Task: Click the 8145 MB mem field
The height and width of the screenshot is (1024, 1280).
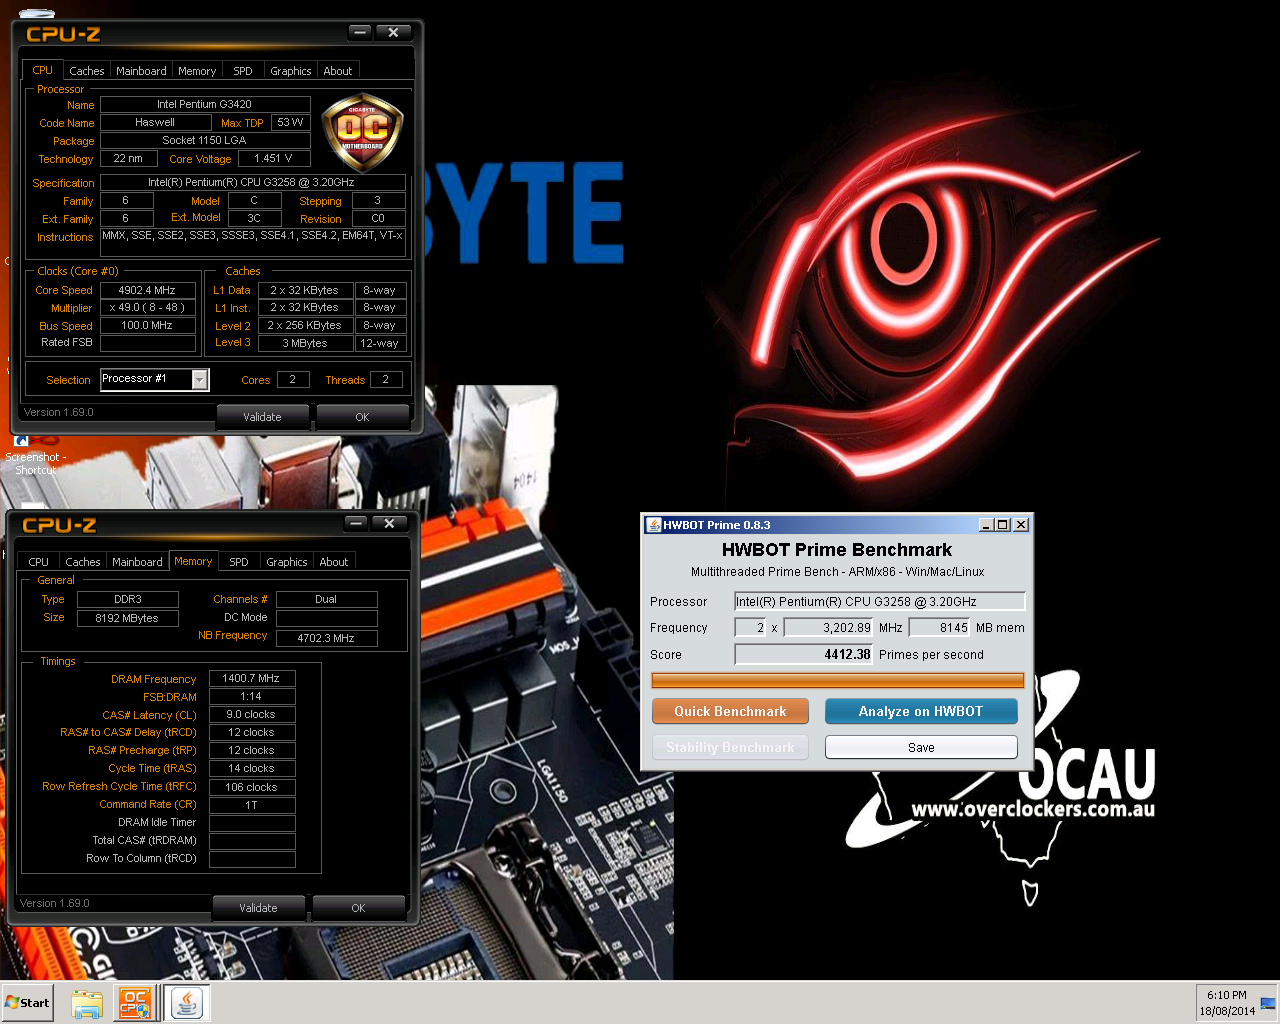Action: [939, 628]
